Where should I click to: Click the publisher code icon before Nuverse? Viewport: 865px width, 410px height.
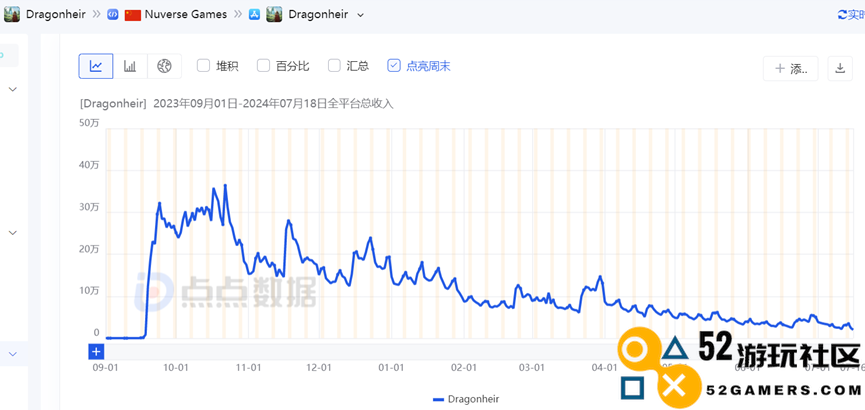(x=113, y=15)
